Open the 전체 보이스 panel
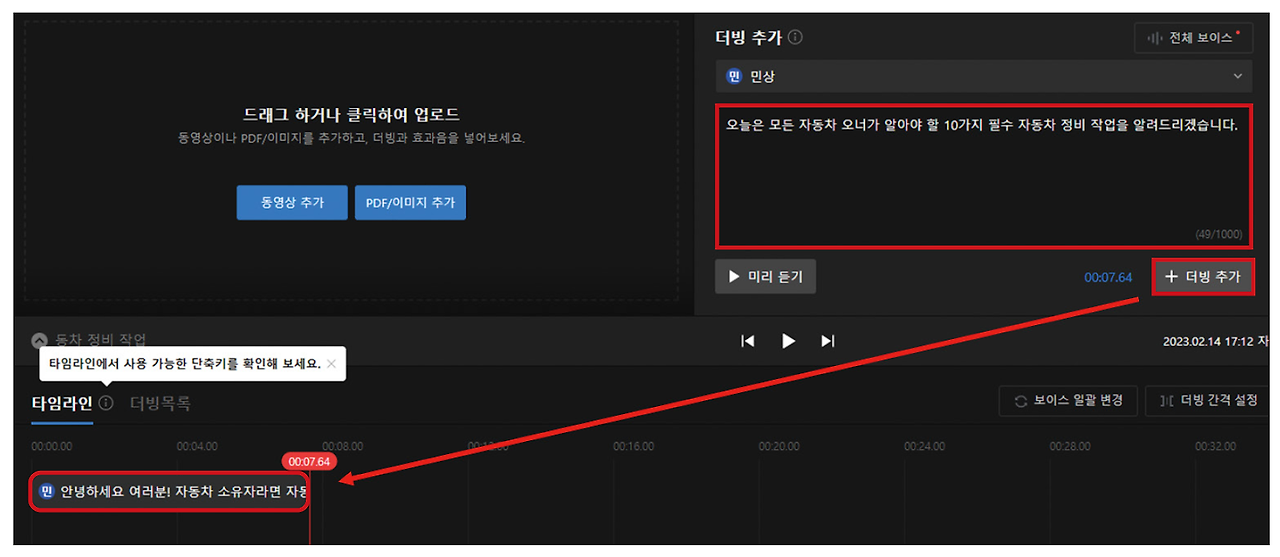The width and height of the screenshot is (1280, 557). click(x=1194, y=38)
